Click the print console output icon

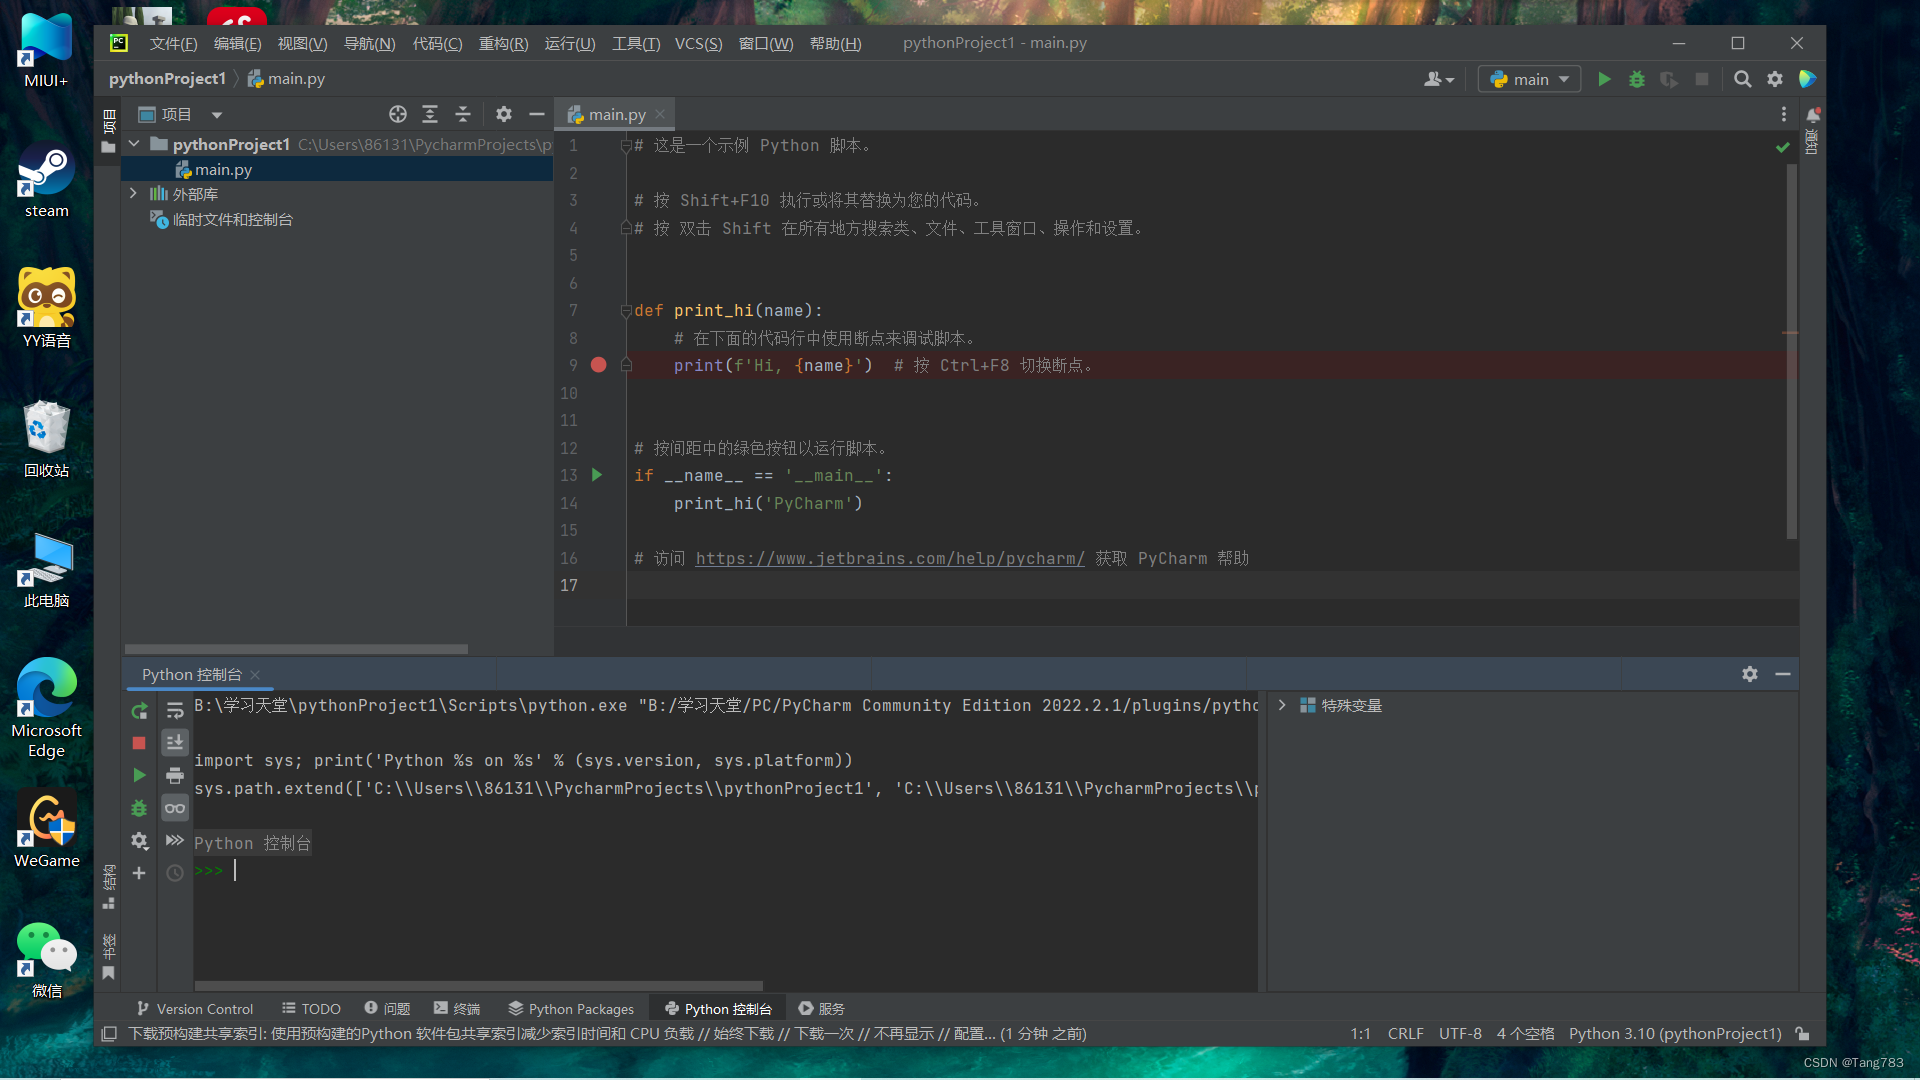tap(175, 776)
